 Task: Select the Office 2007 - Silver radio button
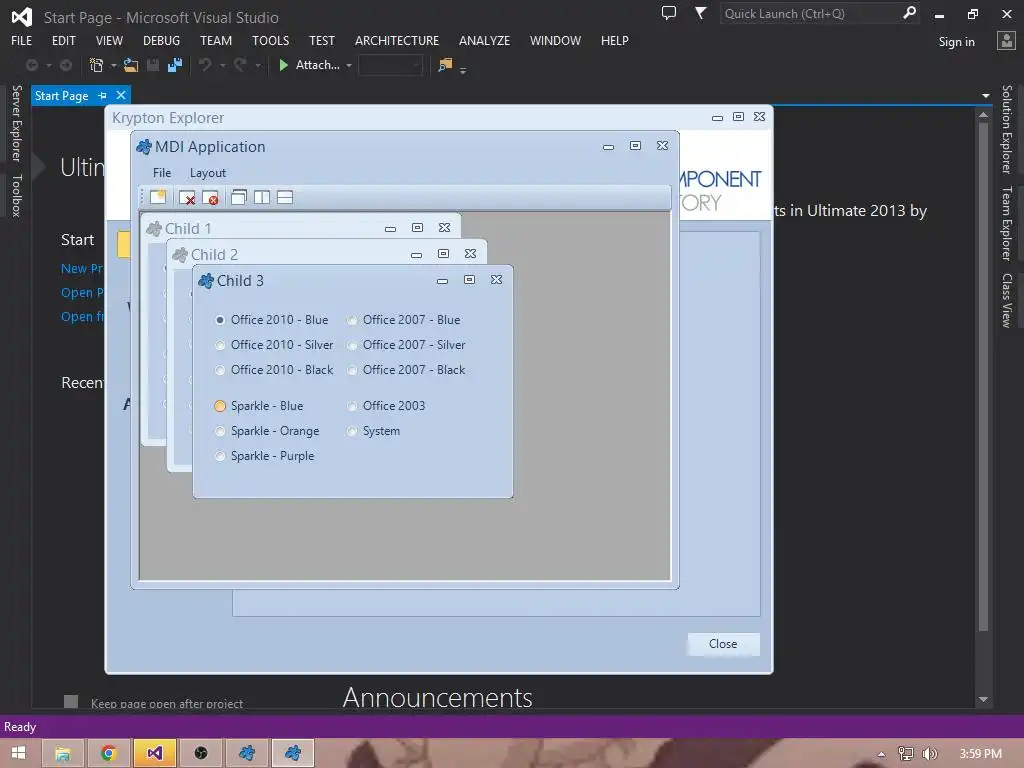[352, 345]
